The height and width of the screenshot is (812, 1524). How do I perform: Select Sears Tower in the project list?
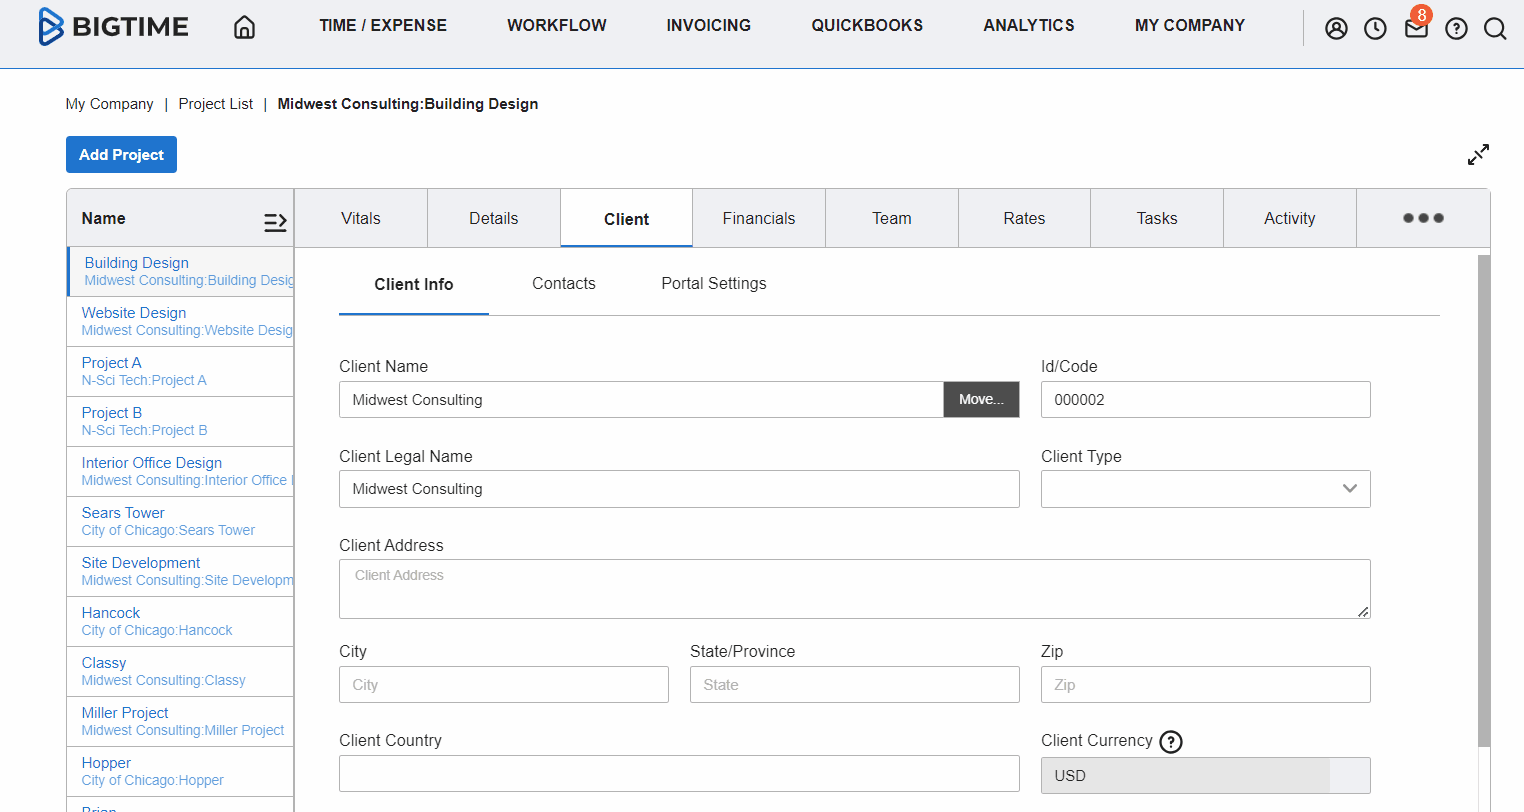123,513
